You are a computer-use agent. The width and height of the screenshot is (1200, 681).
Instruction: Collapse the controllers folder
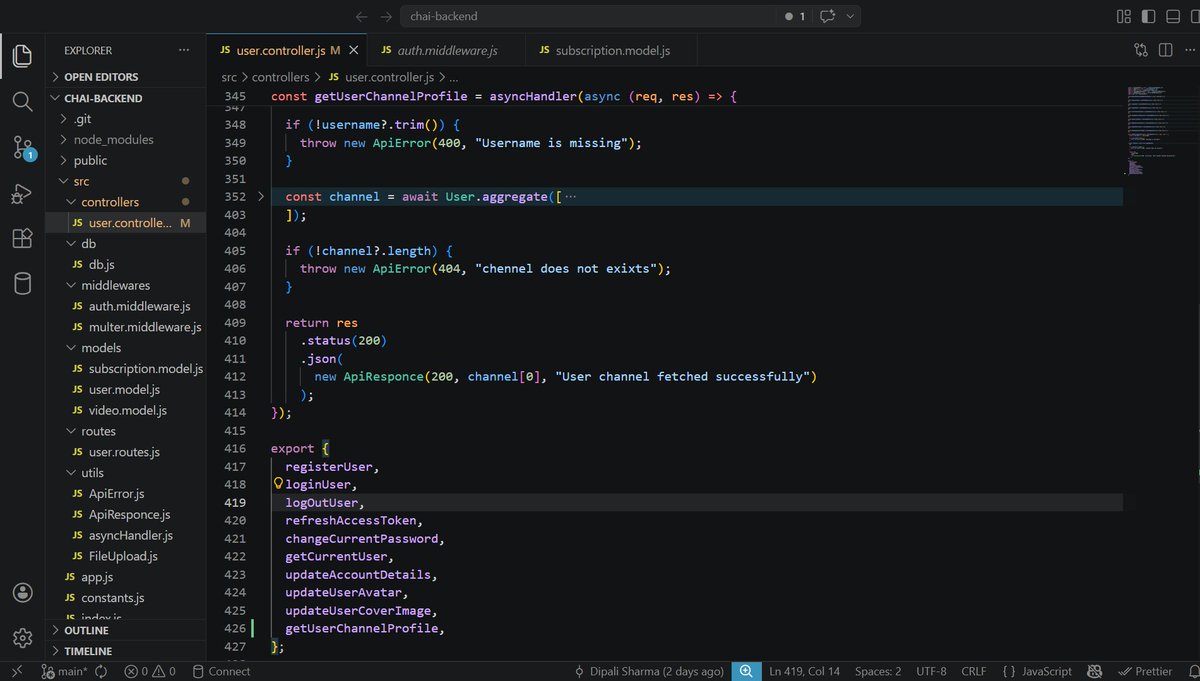125,202
